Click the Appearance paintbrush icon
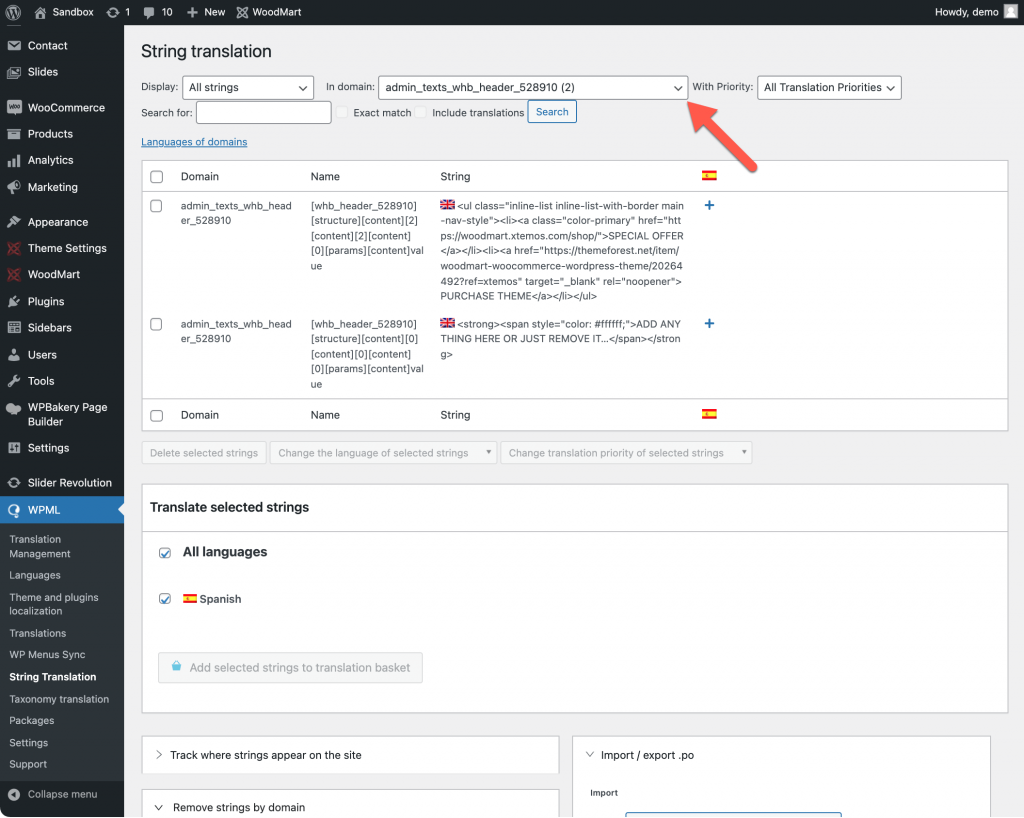 click(14, 222)
